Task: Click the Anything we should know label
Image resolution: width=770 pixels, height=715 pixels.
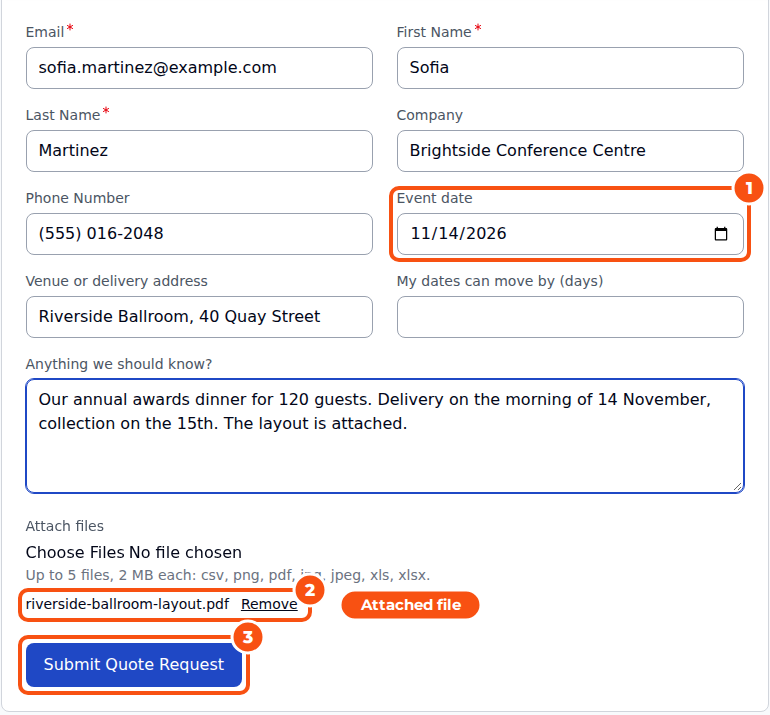Action: [x=118, y=364]
